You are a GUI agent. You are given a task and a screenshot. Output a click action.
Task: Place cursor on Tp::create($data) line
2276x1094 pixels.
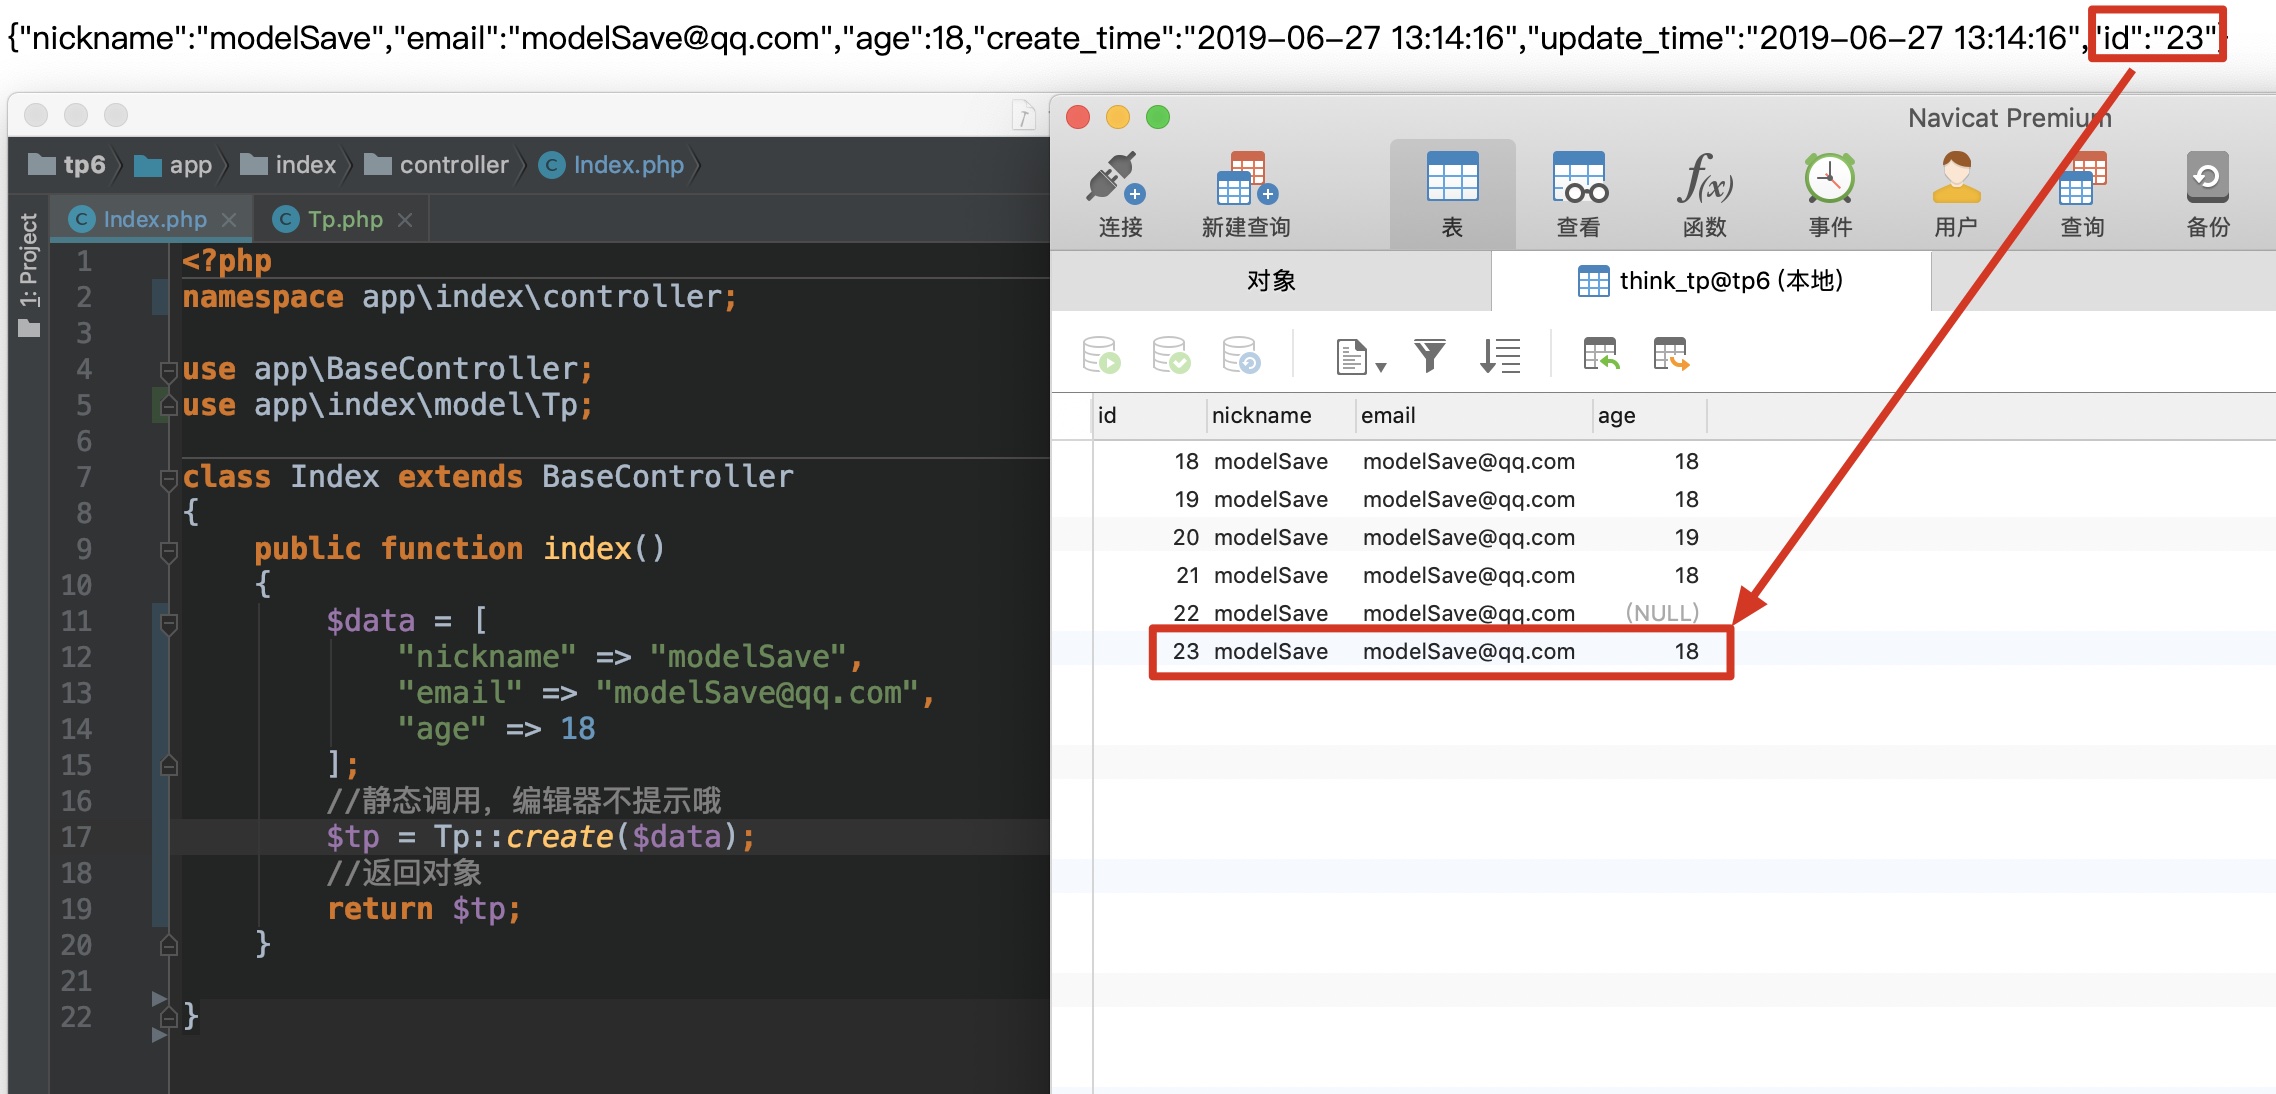(x=540, y=837)
